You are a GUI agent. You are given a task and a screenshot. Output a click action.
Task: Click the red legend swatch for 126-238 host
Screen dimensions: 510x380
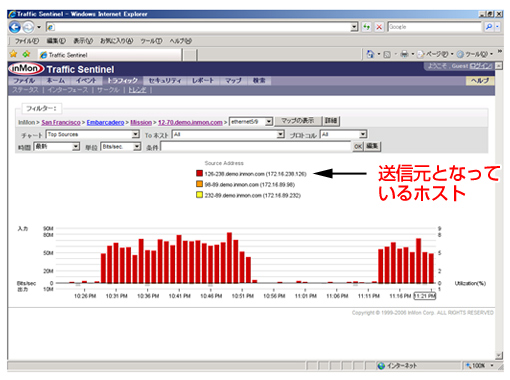pos(199,173)
